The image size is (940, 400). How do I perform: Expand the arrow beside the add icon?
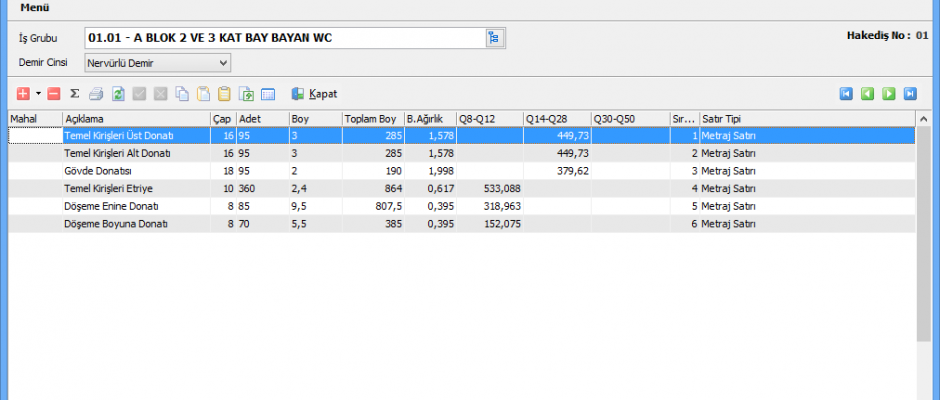pyautogui.click(x=38, y=94)
